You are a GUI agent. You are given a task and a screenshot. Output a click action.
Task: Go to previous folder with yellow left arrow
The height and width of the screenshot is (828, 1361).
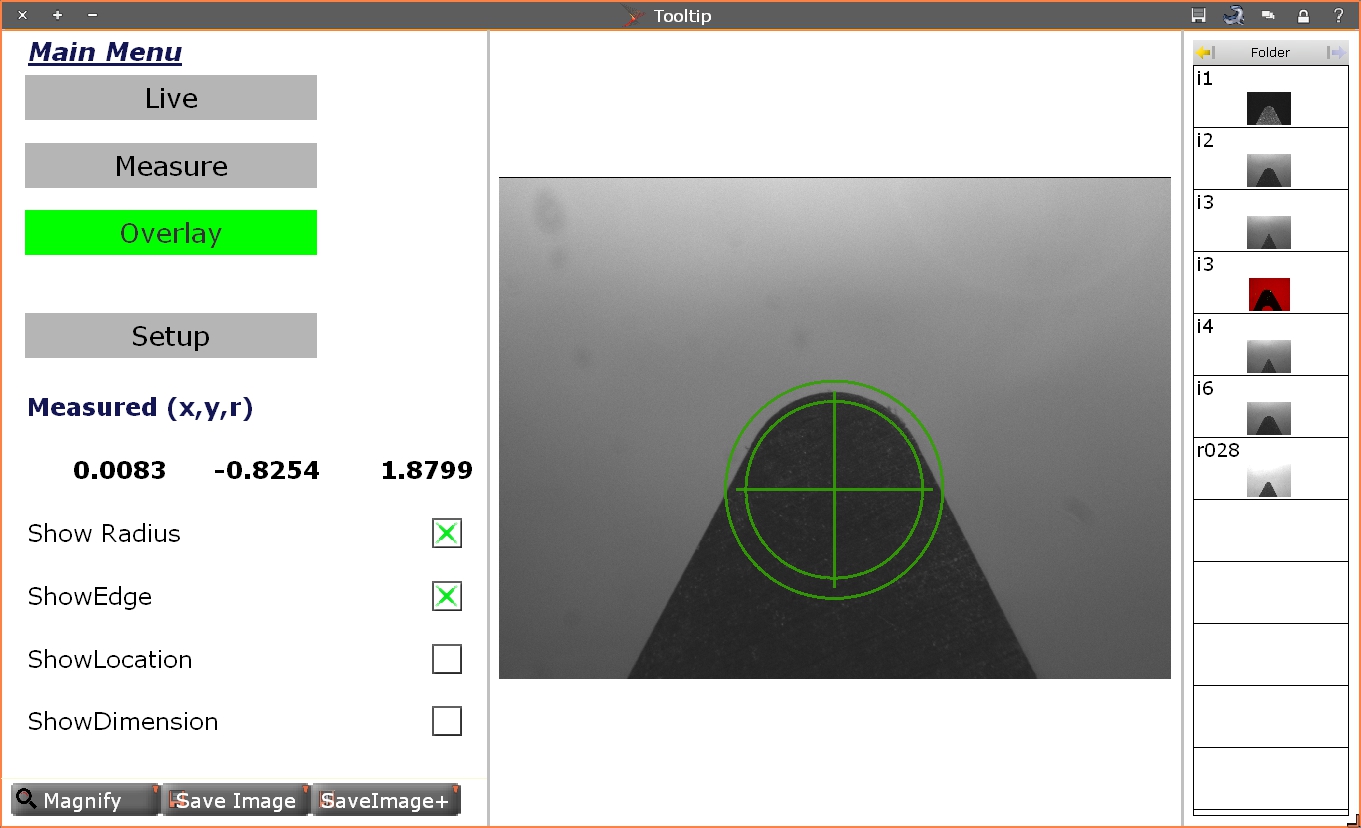point(1206,52)
